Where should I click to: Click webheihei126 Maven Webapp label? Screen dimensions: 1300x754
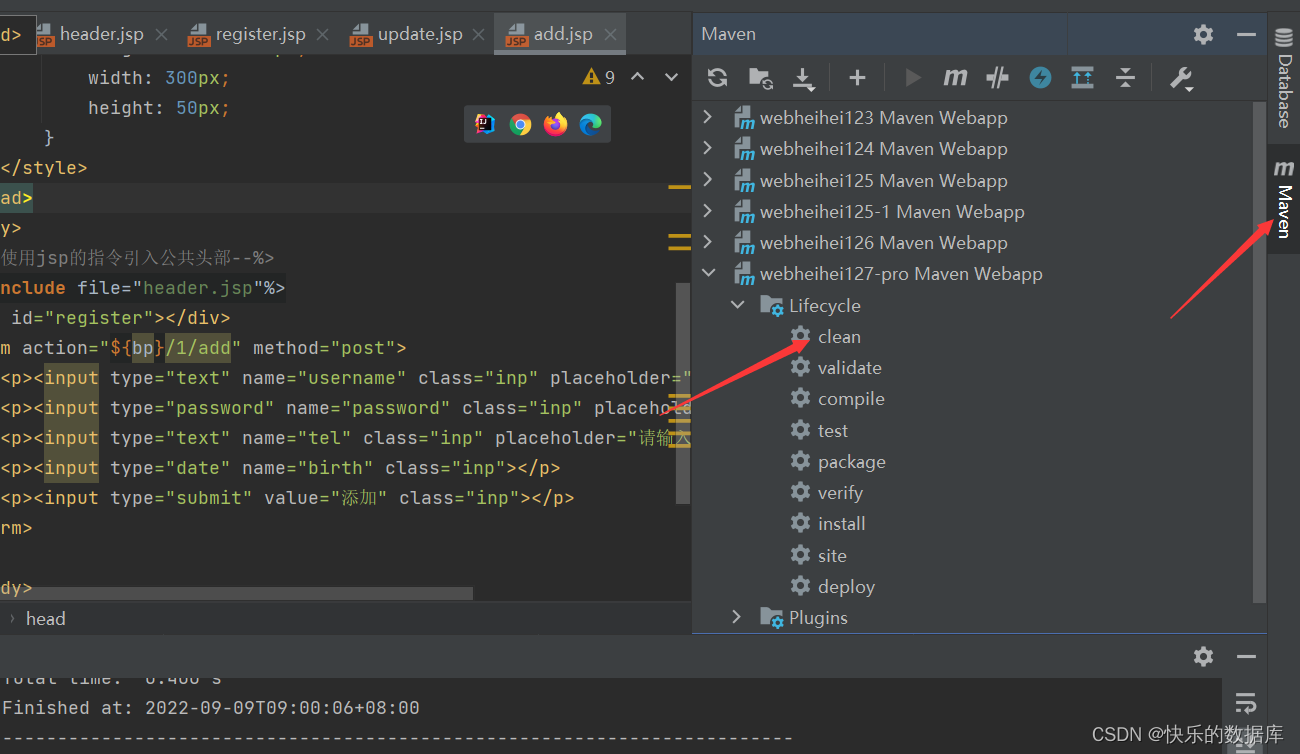tap(884, 242)
